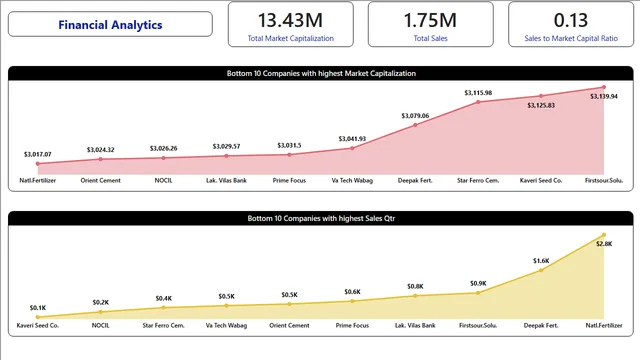Select Deepak Fert. label in Market Capitalization chart
The image size is (640, 360).
[415, 180]
